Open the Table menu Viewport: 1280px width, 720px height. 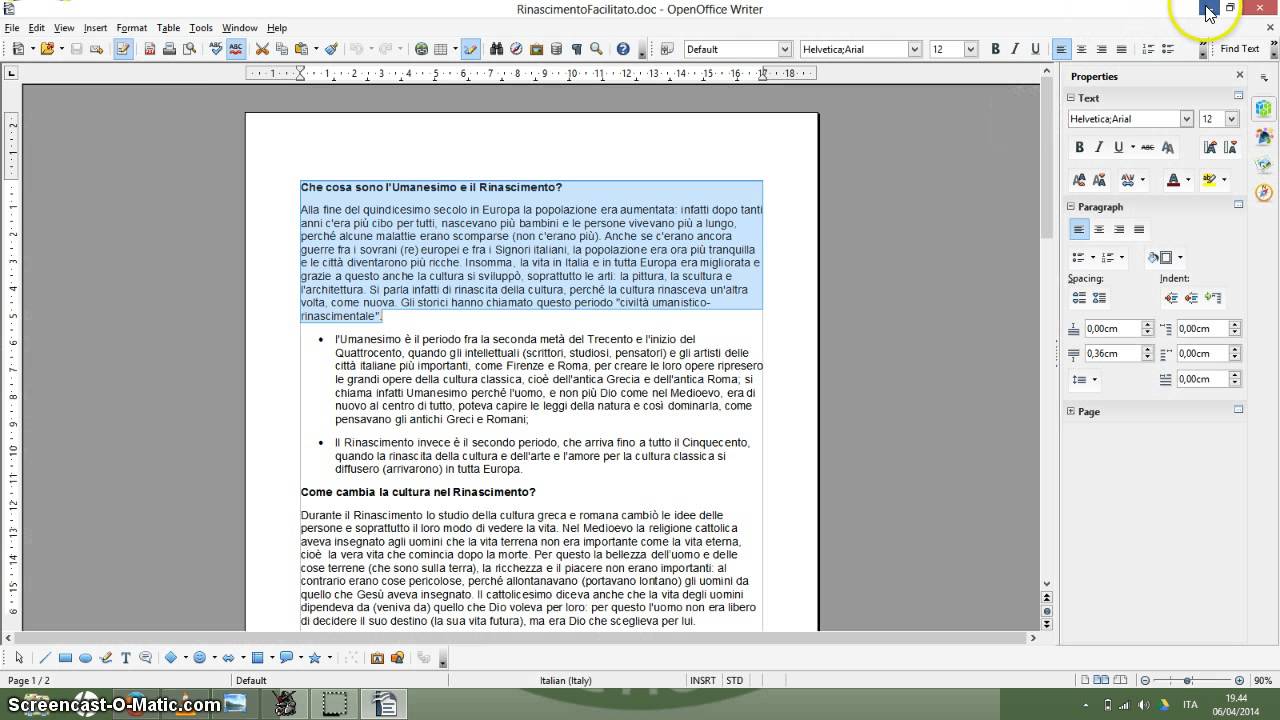click(168, 28)
